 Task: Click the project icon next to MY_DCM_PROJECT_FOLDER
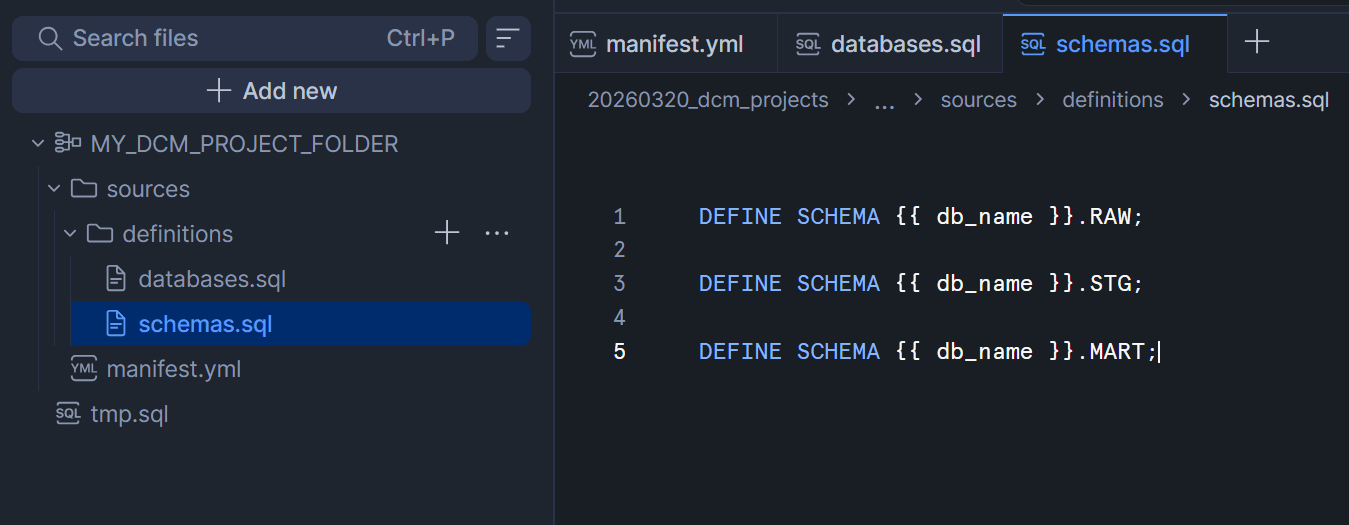(68, 143)
